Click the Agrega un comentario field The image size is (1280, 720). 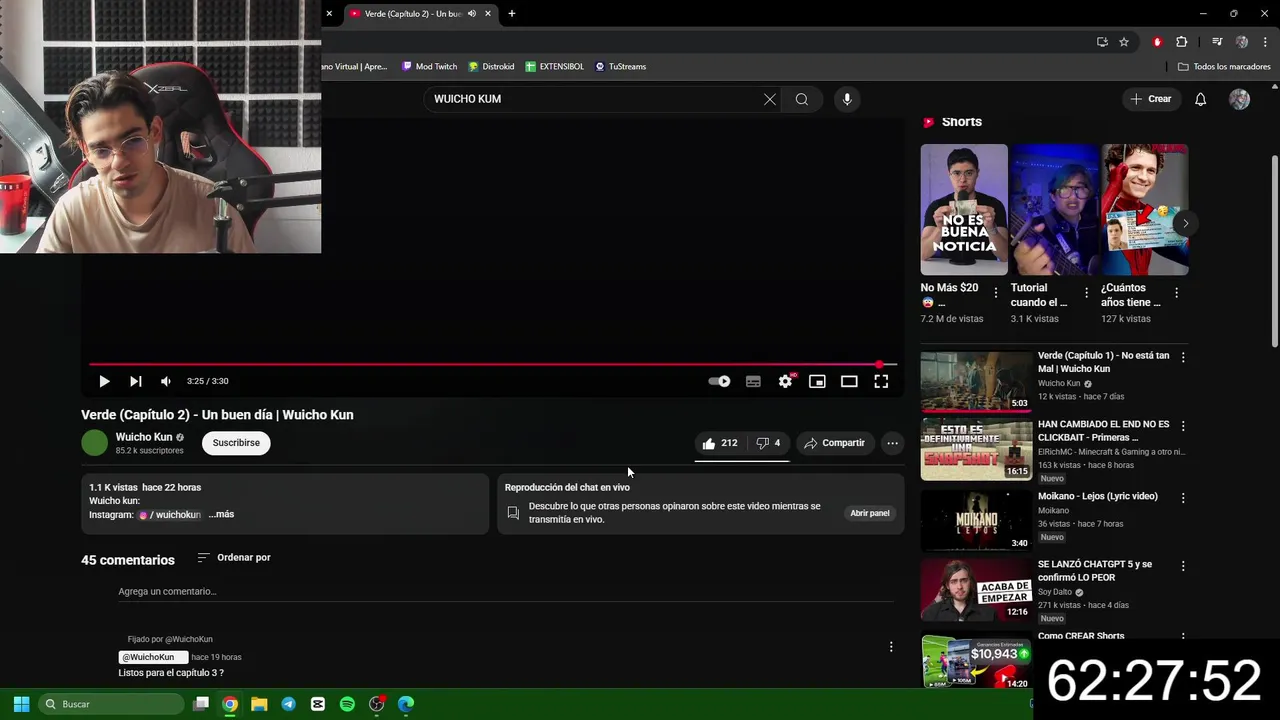coord(505,591)
